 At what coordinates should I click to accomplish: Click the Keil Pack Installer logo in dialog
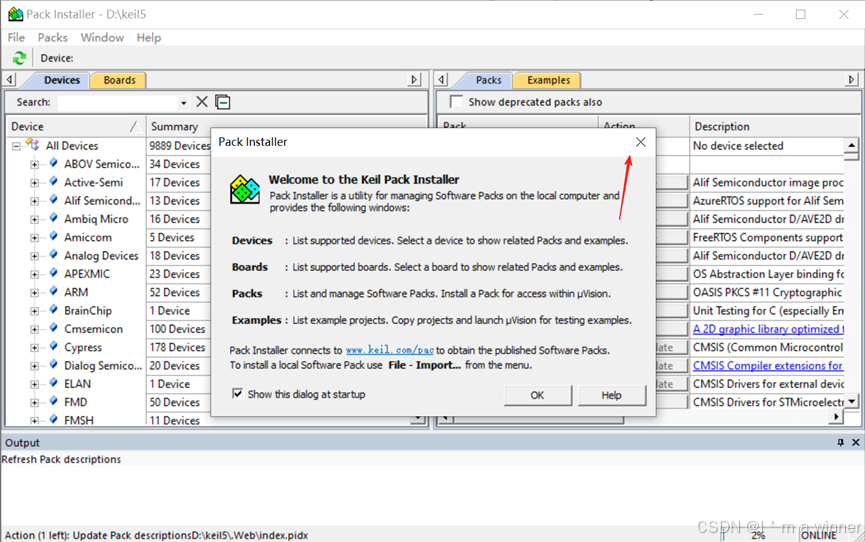tap(245, 189)
